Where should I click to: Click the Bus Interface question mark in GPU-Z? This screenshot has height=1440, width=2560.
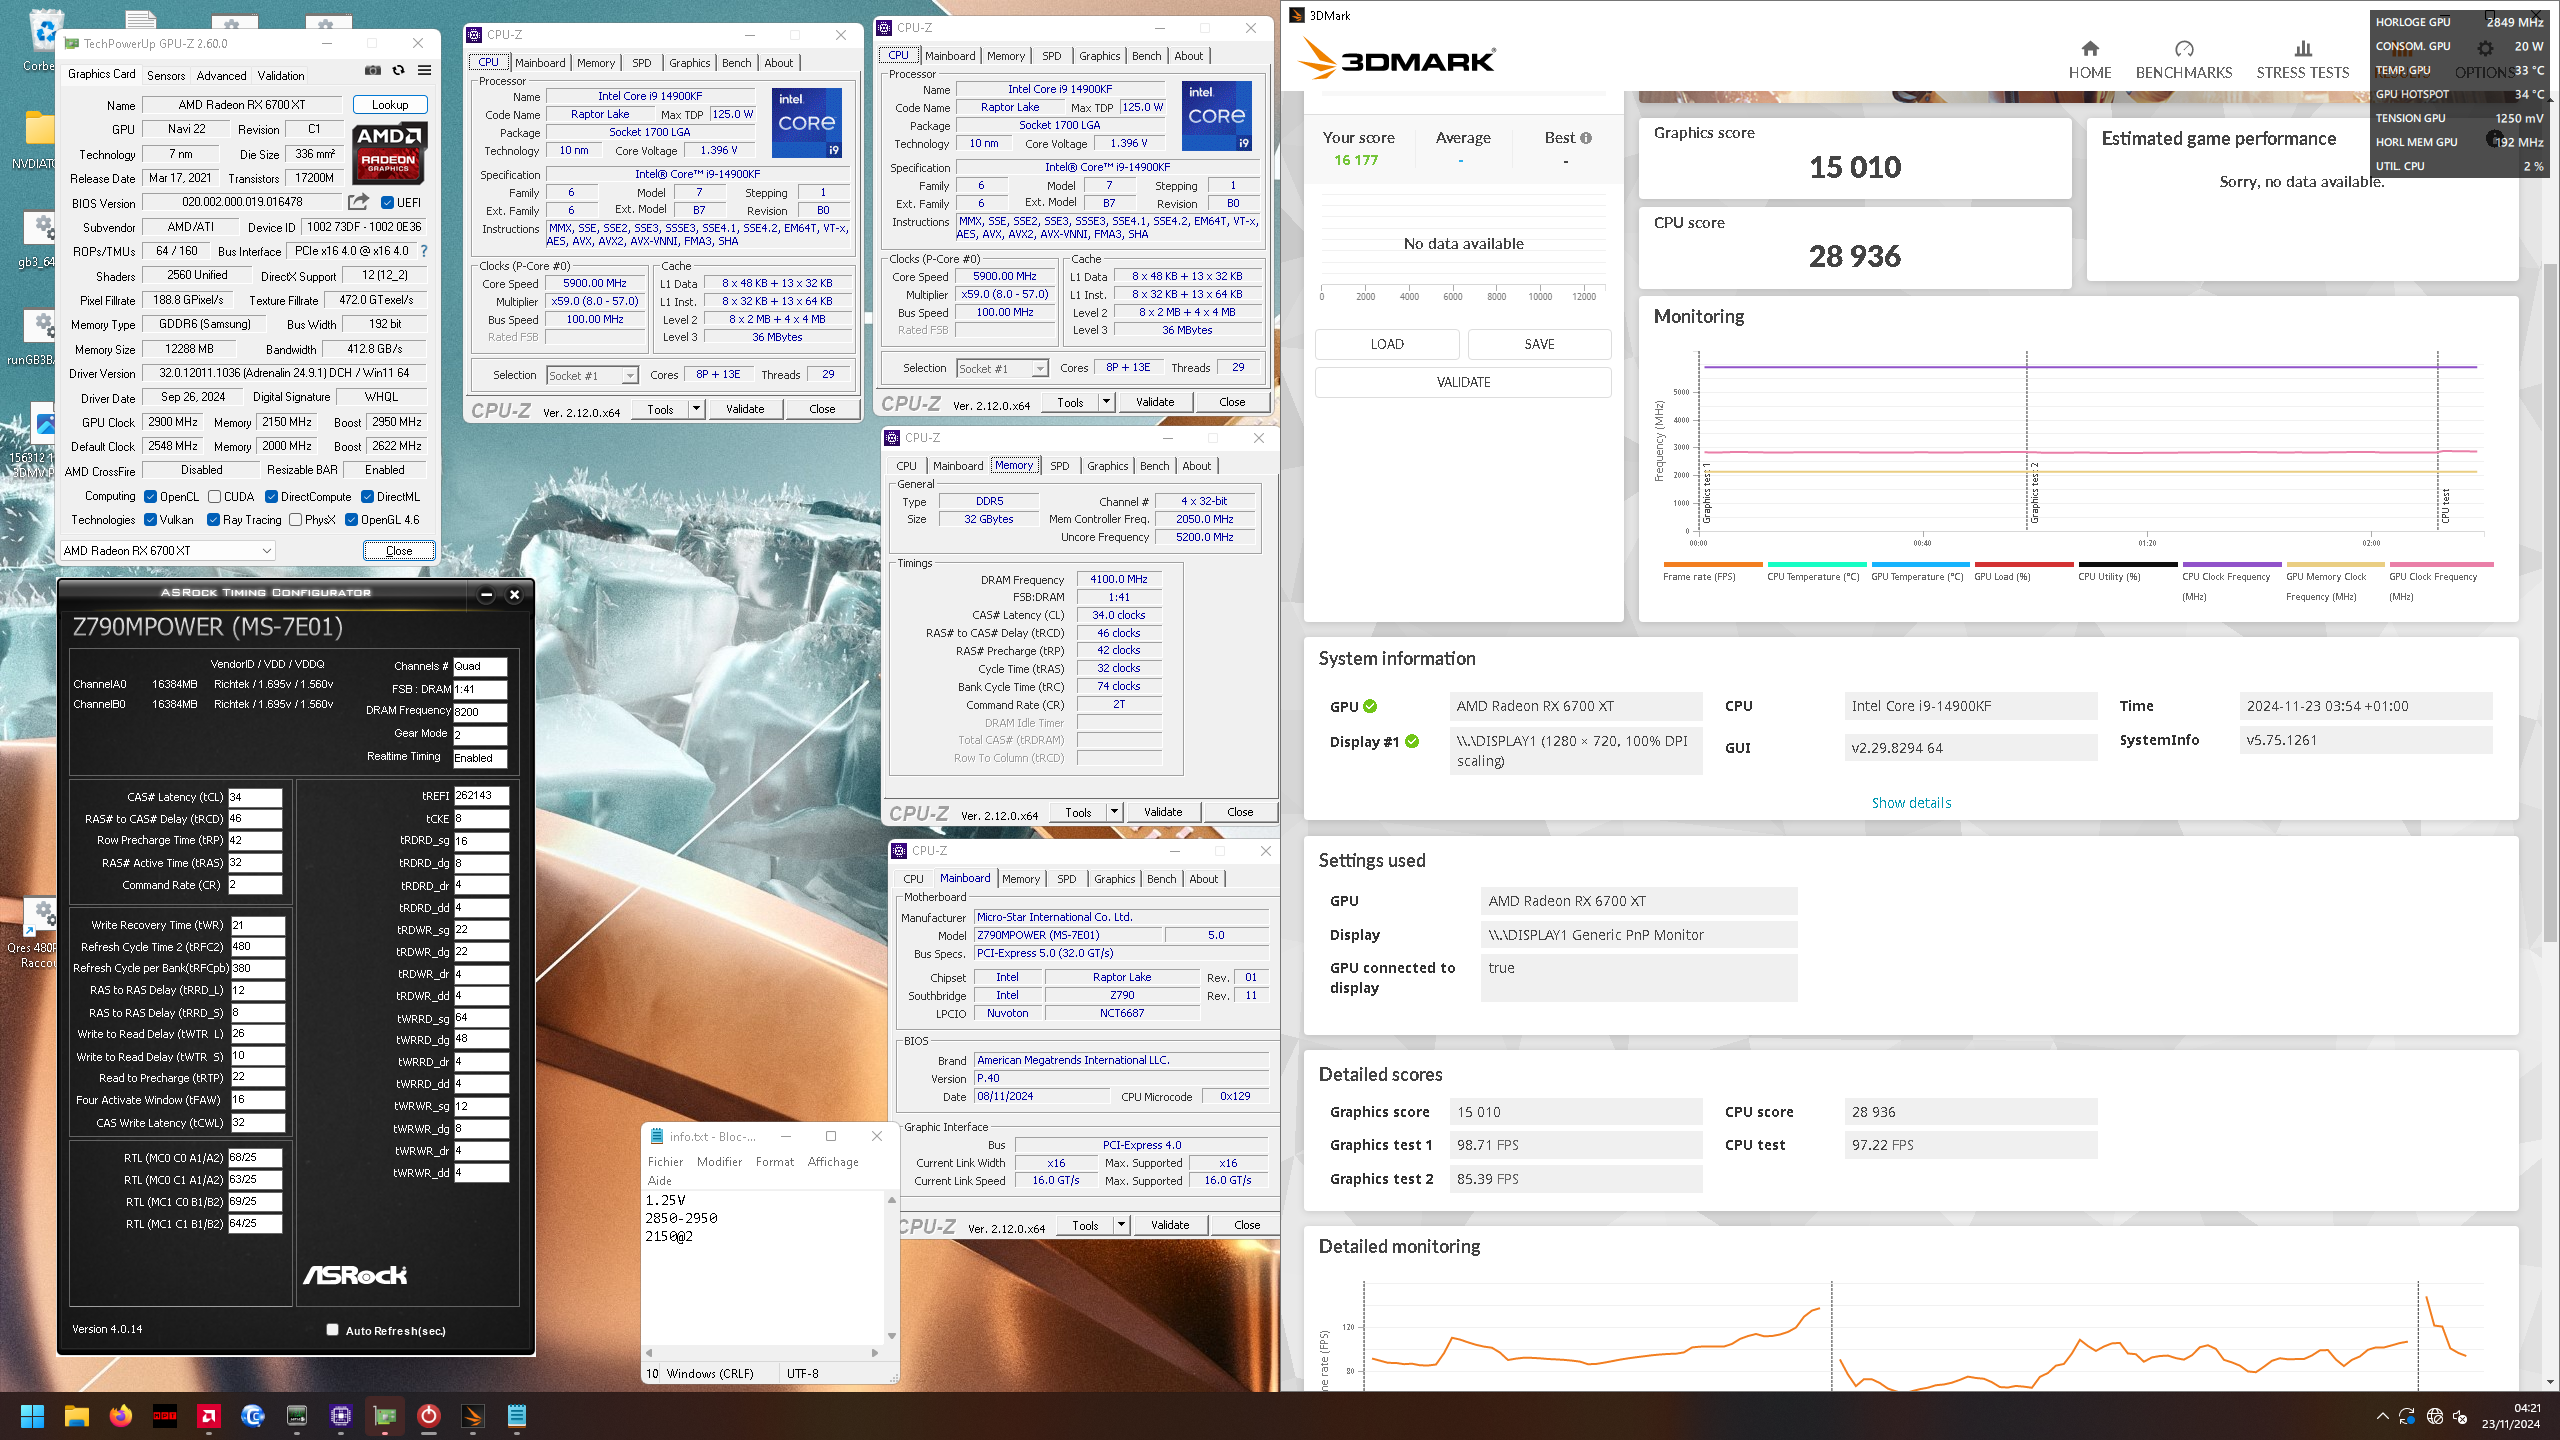pos(424,251)
